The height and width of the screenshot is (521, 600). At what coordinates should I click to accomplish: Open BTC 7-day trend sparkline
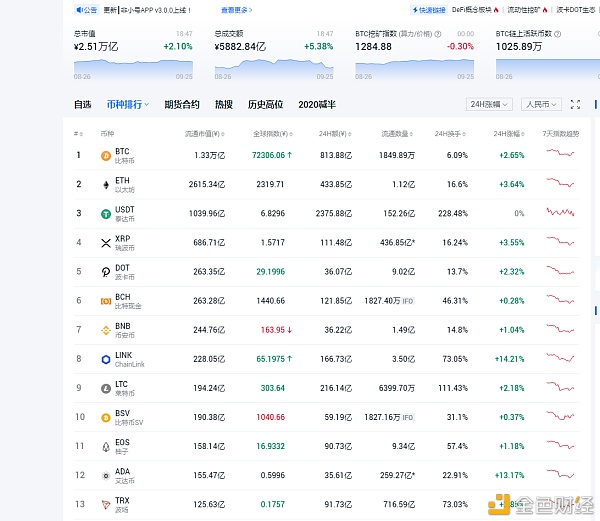[x=560, y=153]
